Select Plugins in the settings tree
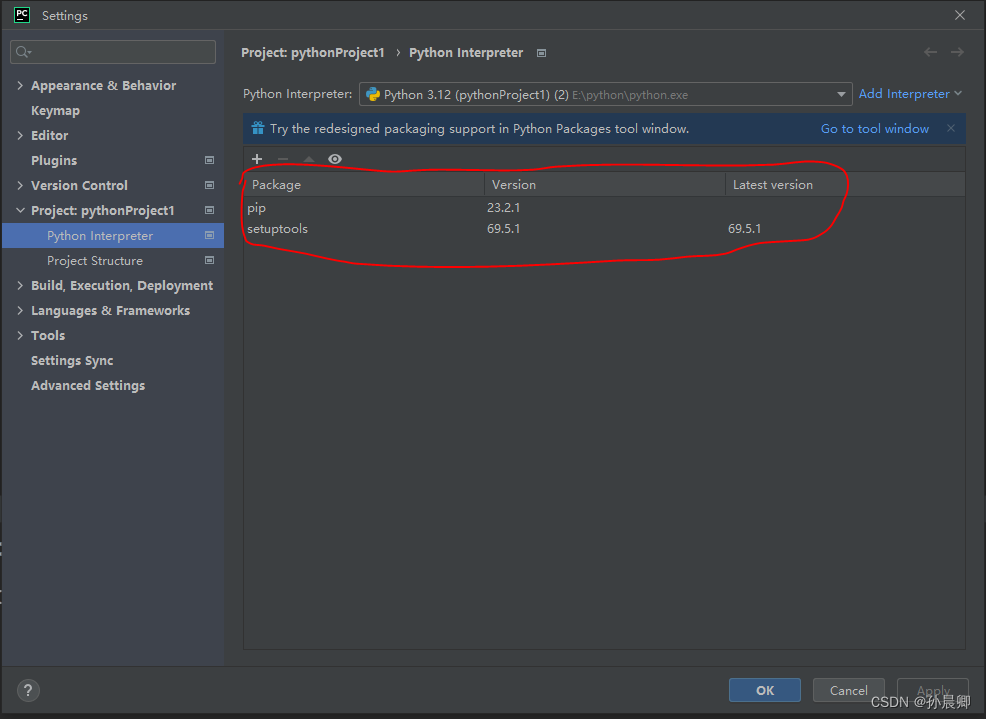 54,160
